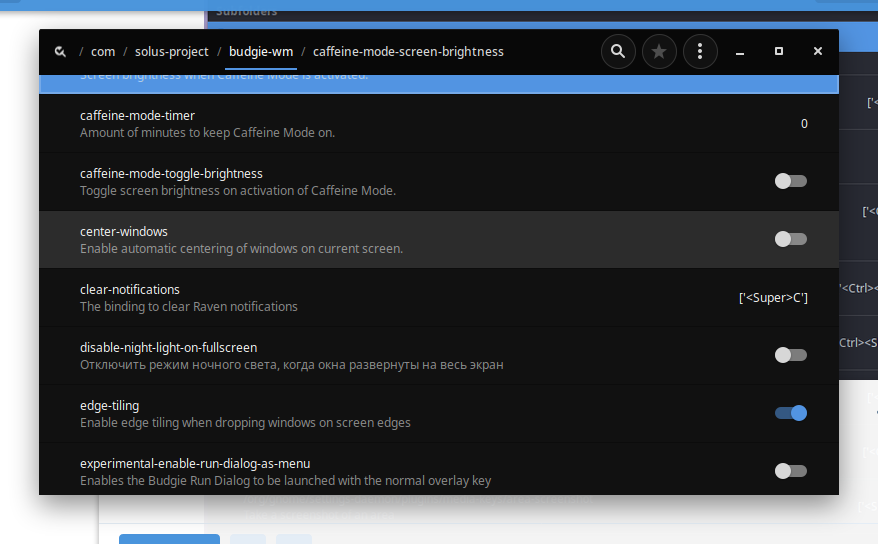Screen dimensions: 878x544
Task: Click the ['<Super>C'] binding value
Action: point(773,298)
